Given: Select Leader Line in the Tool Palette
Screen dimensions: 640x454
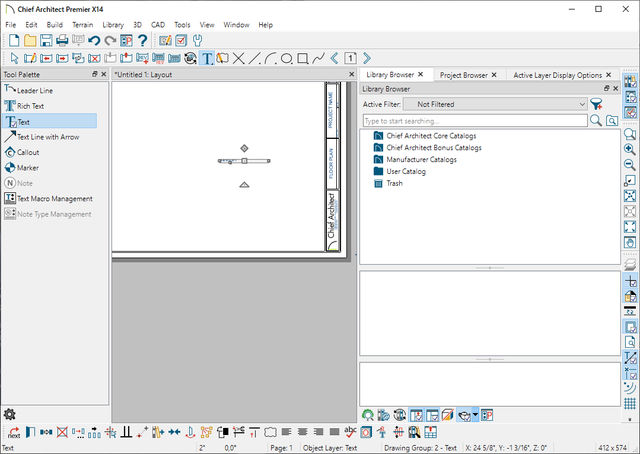Looking at the screenshot, I should click(34, 90).
